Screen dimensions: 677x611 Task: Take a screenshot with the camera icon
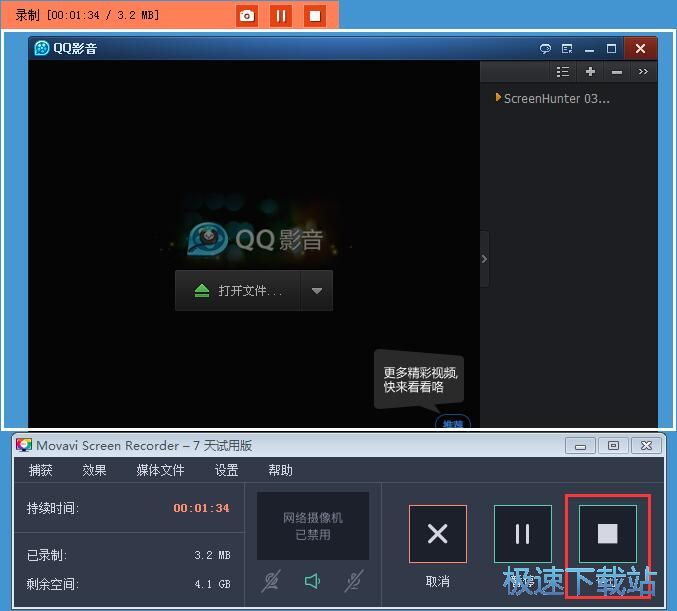(247, 16)
